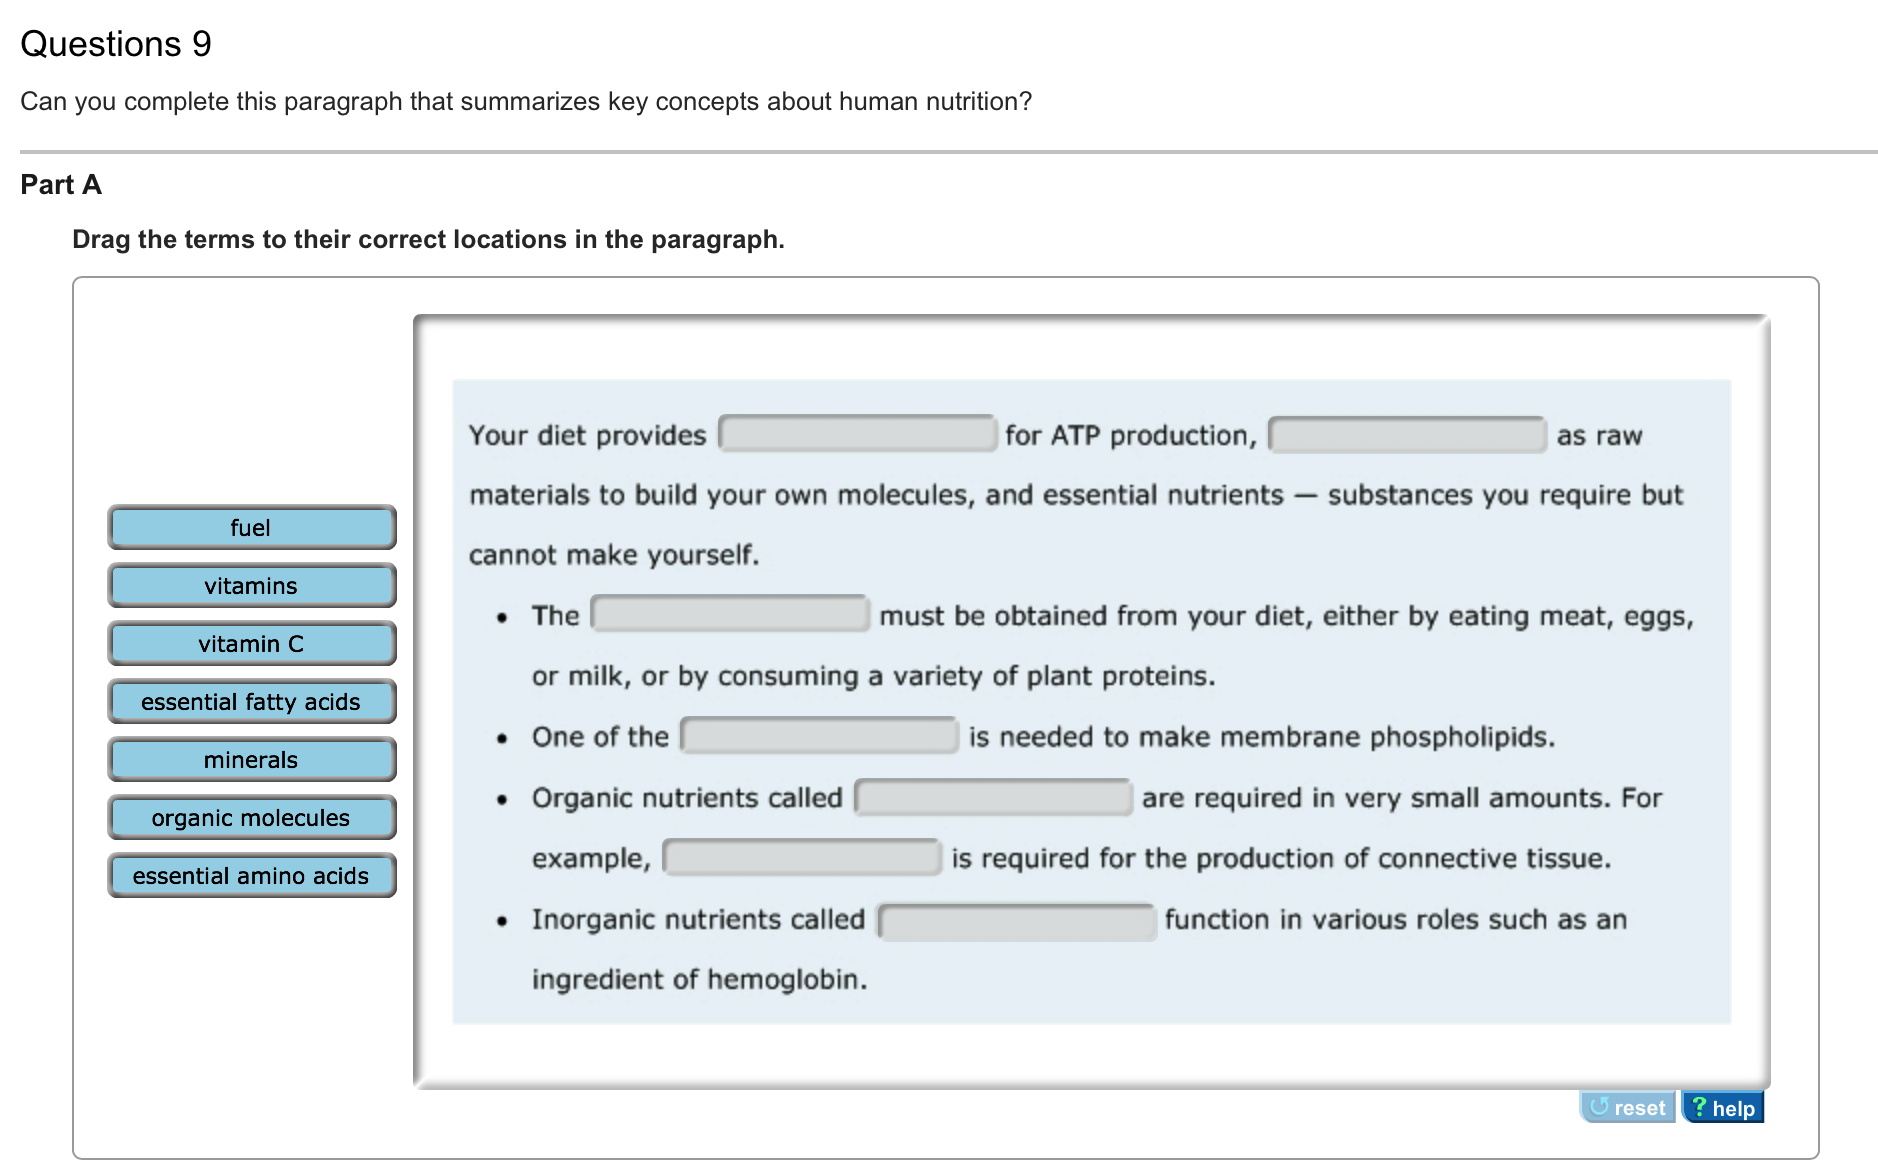Click the reset button
This screenshot has width=1878, height=1160.
(1627, 1107)
